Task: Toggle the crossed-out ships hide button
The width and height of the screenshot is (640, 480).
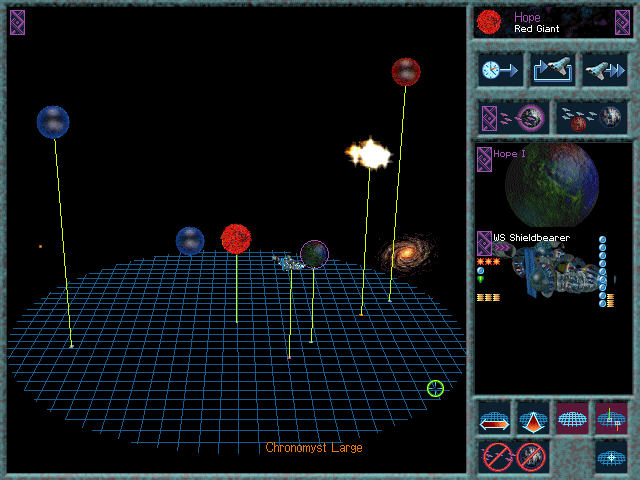Action: tap(497, 457)
